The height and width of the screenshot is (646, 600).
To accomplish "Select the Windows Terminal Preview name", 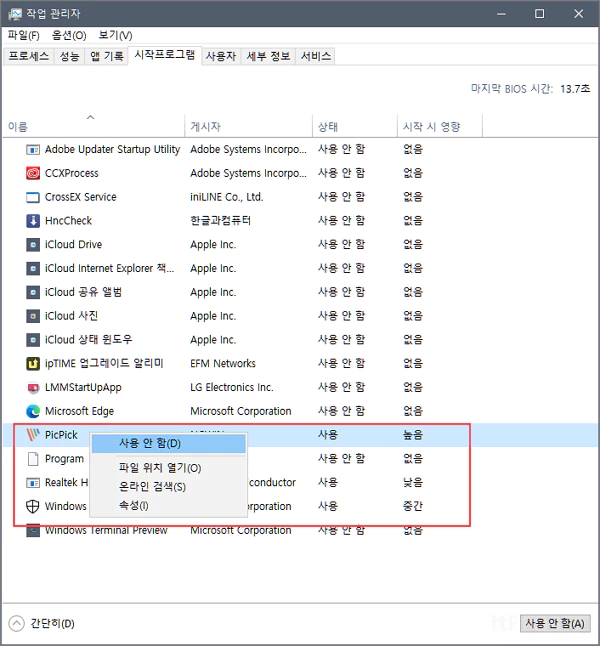I will tap(106, 531).
